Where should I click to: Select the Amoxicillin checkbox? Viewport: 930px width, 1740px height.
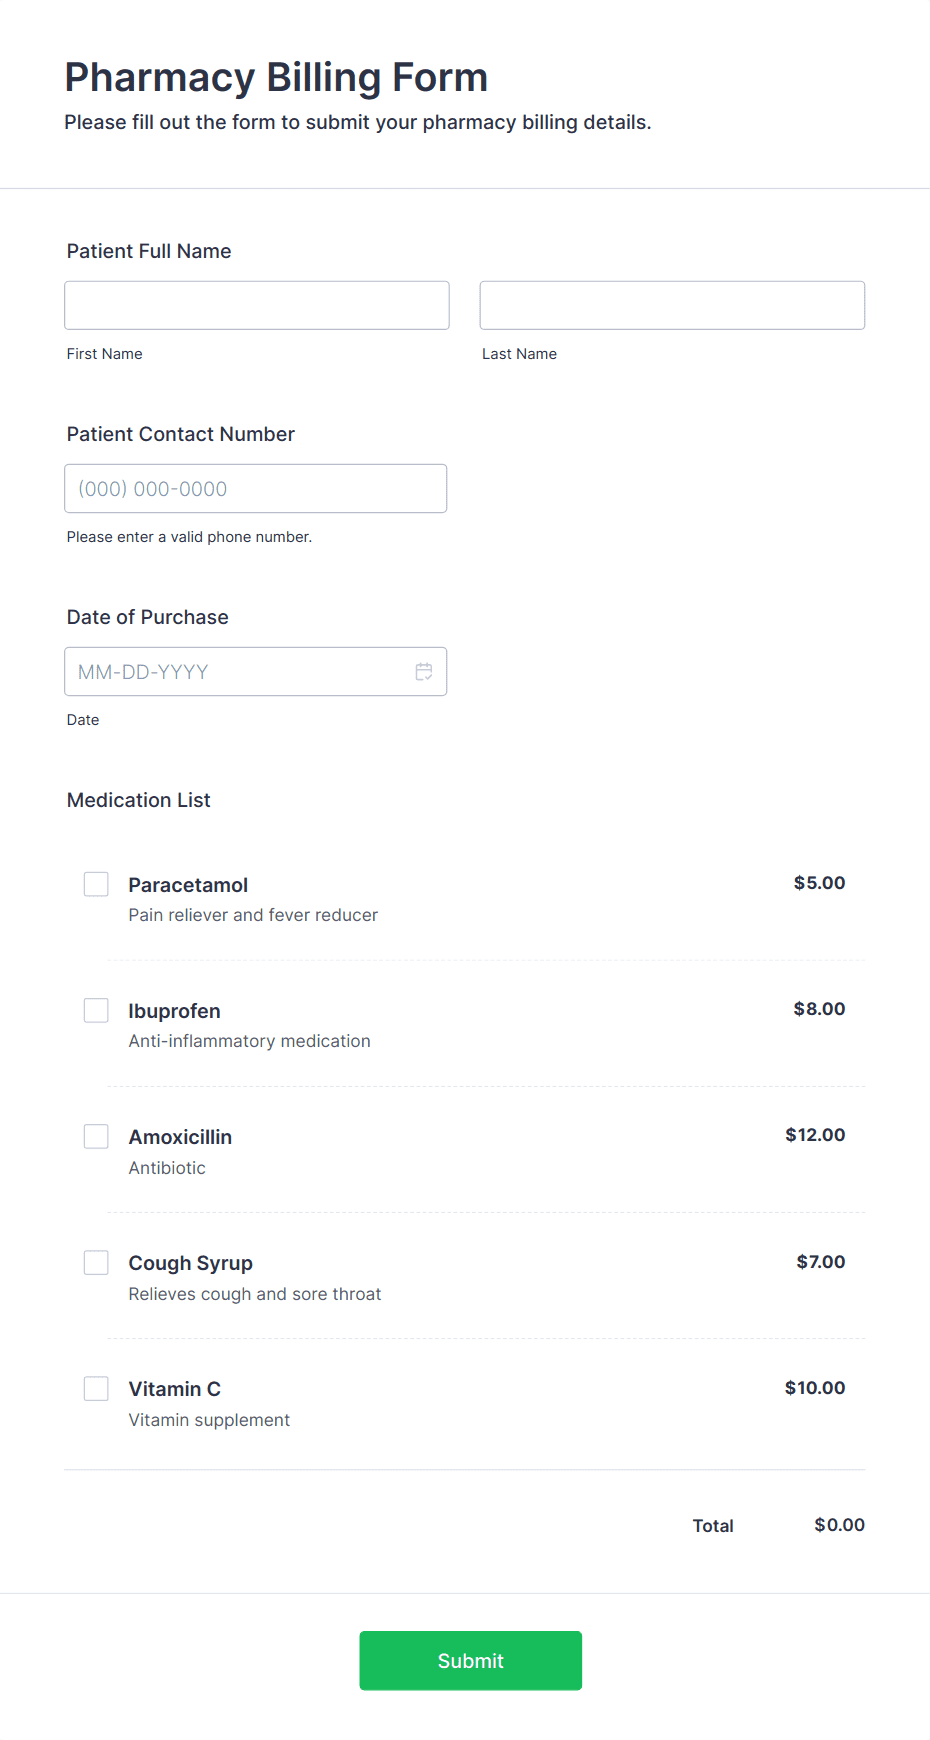click(96, 1136)
